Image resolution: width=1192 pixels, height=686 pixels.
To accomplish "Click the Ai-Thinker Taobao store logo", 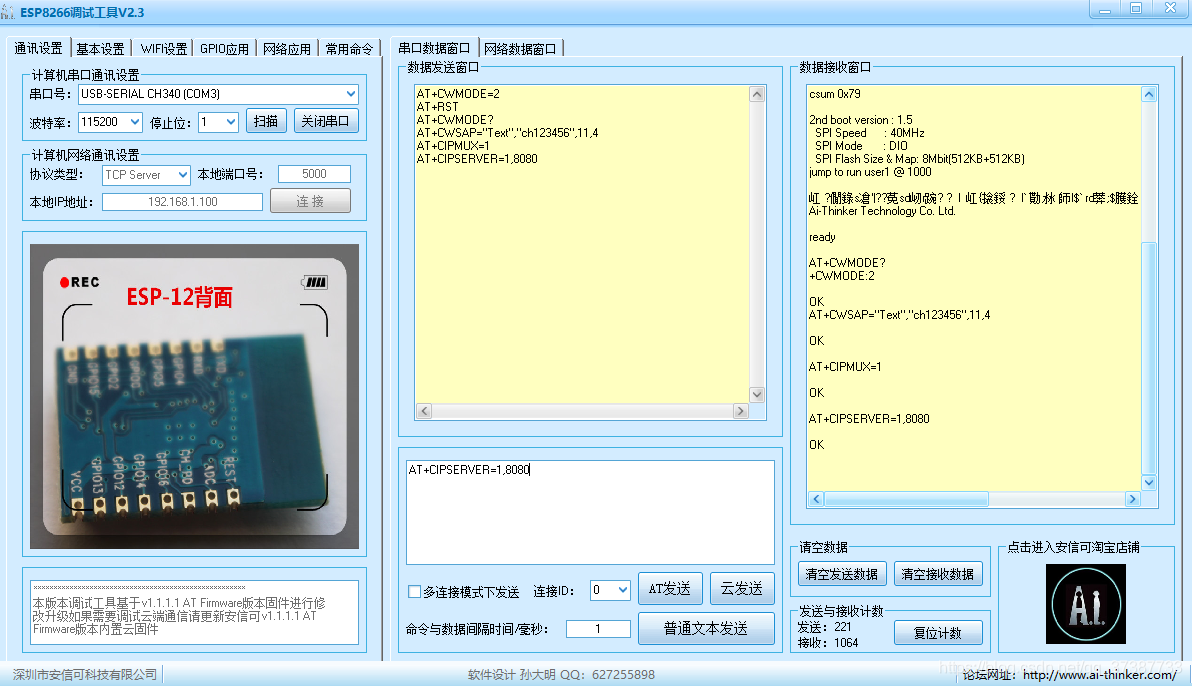I will (1086, 604).
